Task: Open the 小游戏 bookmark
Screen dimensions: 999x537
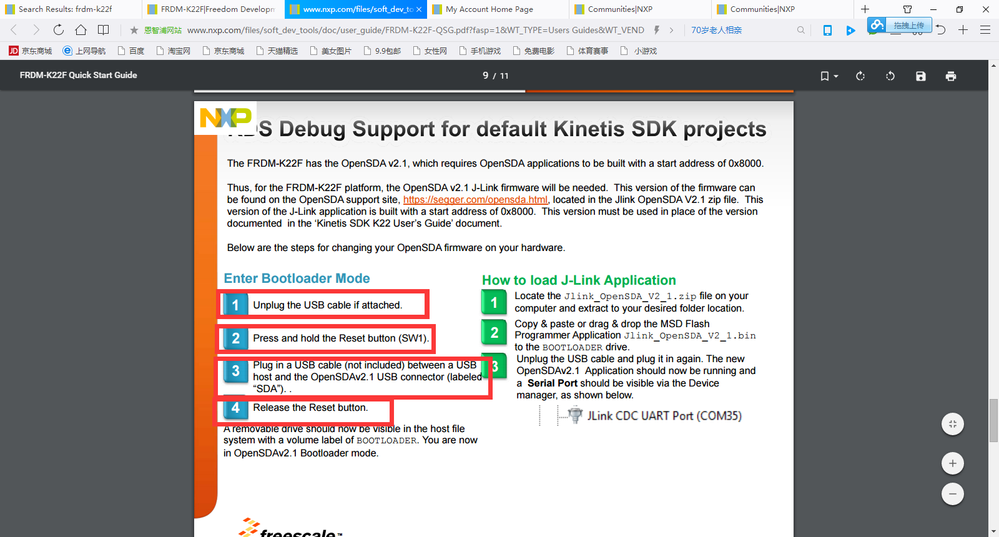Action: [x=638, y=51]
